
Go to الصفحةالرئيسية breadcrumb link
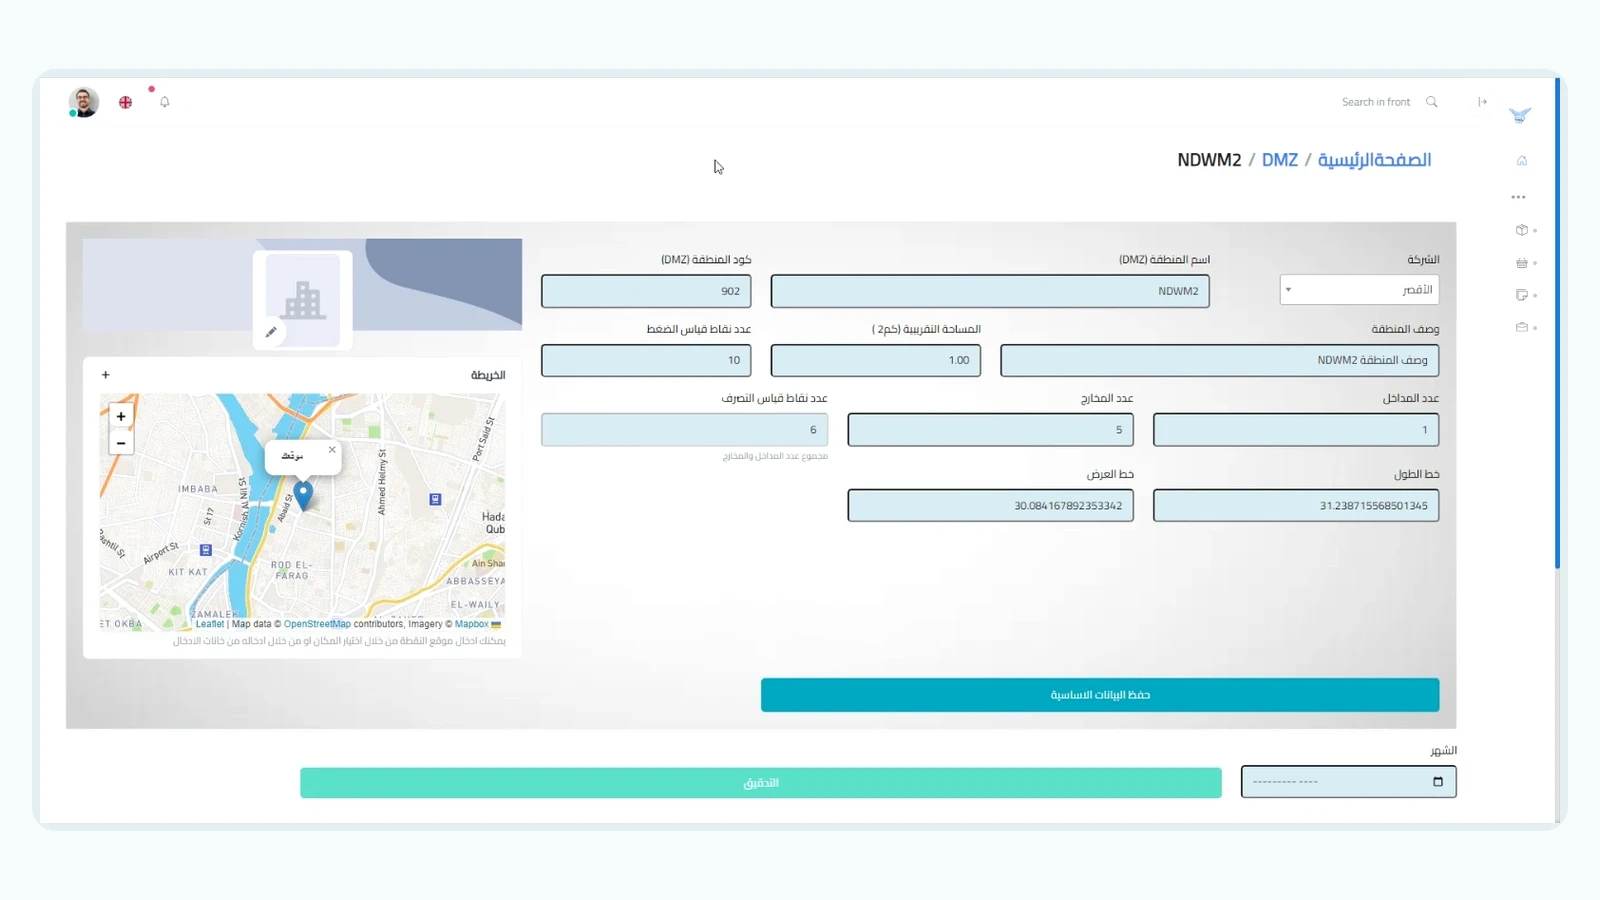[x=1374, y=160]
